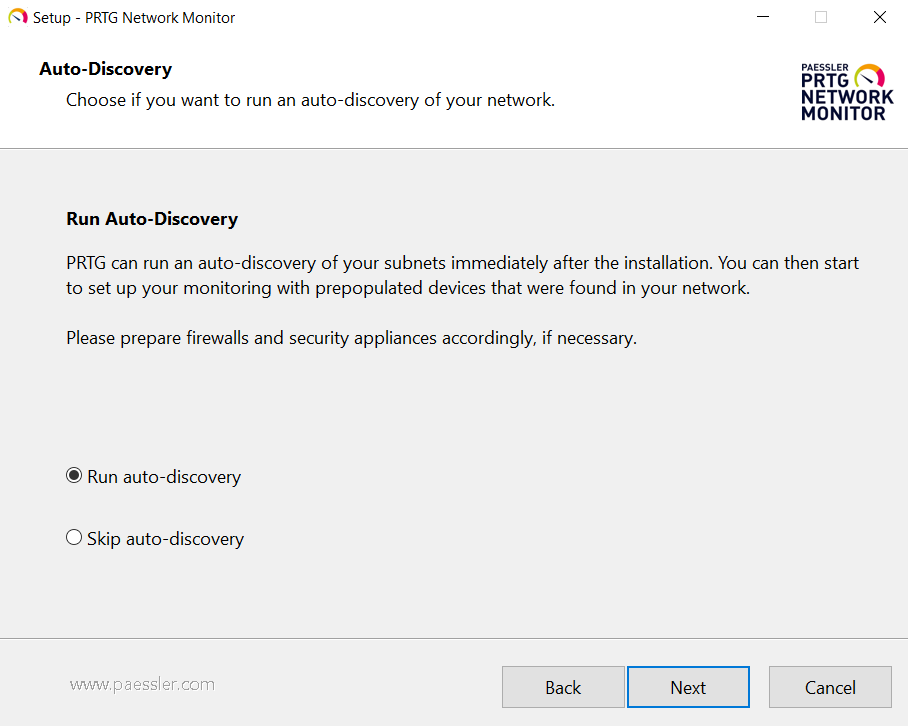
Task: Click the paragraph about prepopulated devices
Action: (462, 275)
